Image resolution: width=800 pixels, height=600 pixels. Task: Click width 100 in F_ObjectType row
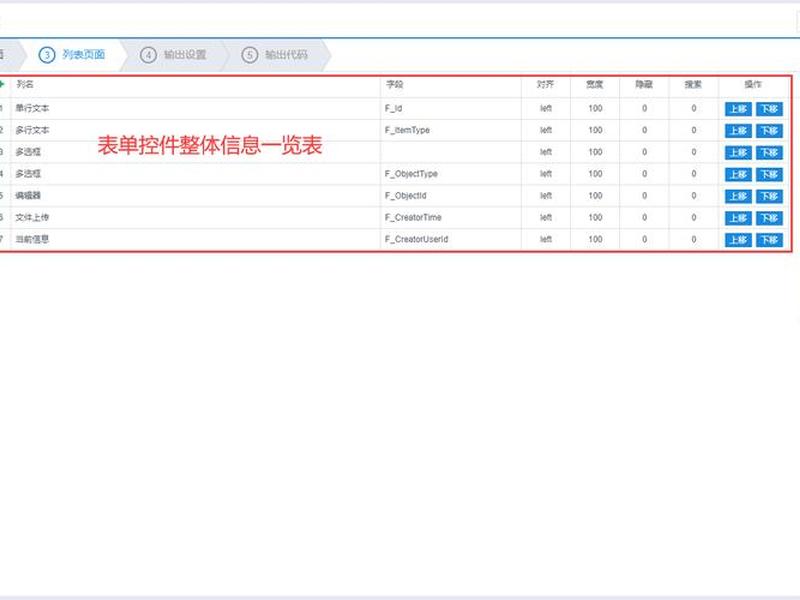coord(595,174)
